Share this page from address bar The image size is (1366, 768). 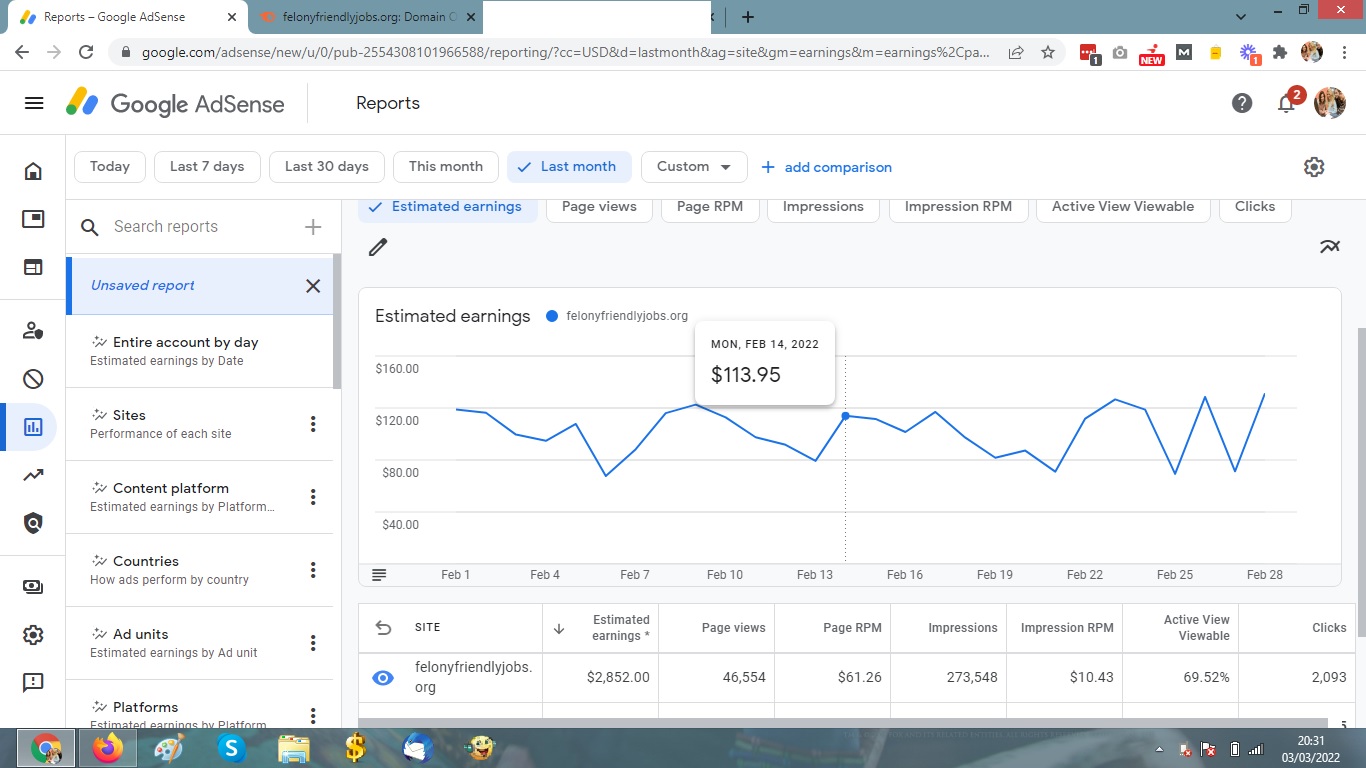click(1016, 52)
